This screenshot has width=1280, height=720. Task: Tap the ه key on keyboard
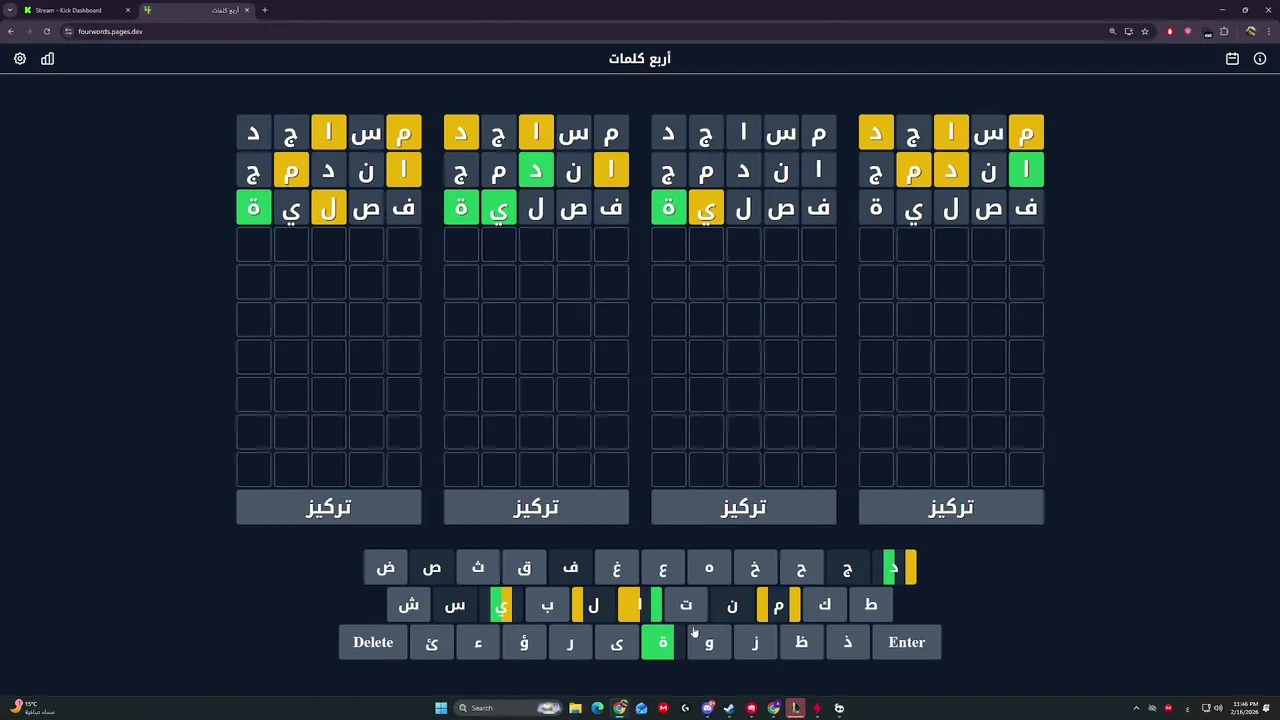(709, 568)
